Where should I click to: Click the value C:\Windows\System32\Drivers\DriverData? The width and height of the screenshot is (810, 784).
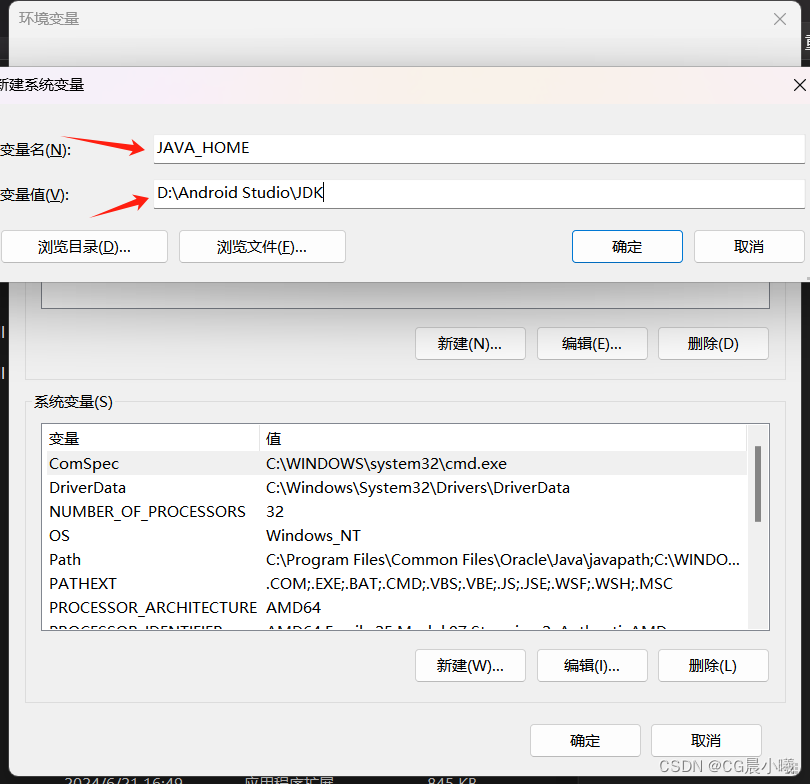pos(418,488)
